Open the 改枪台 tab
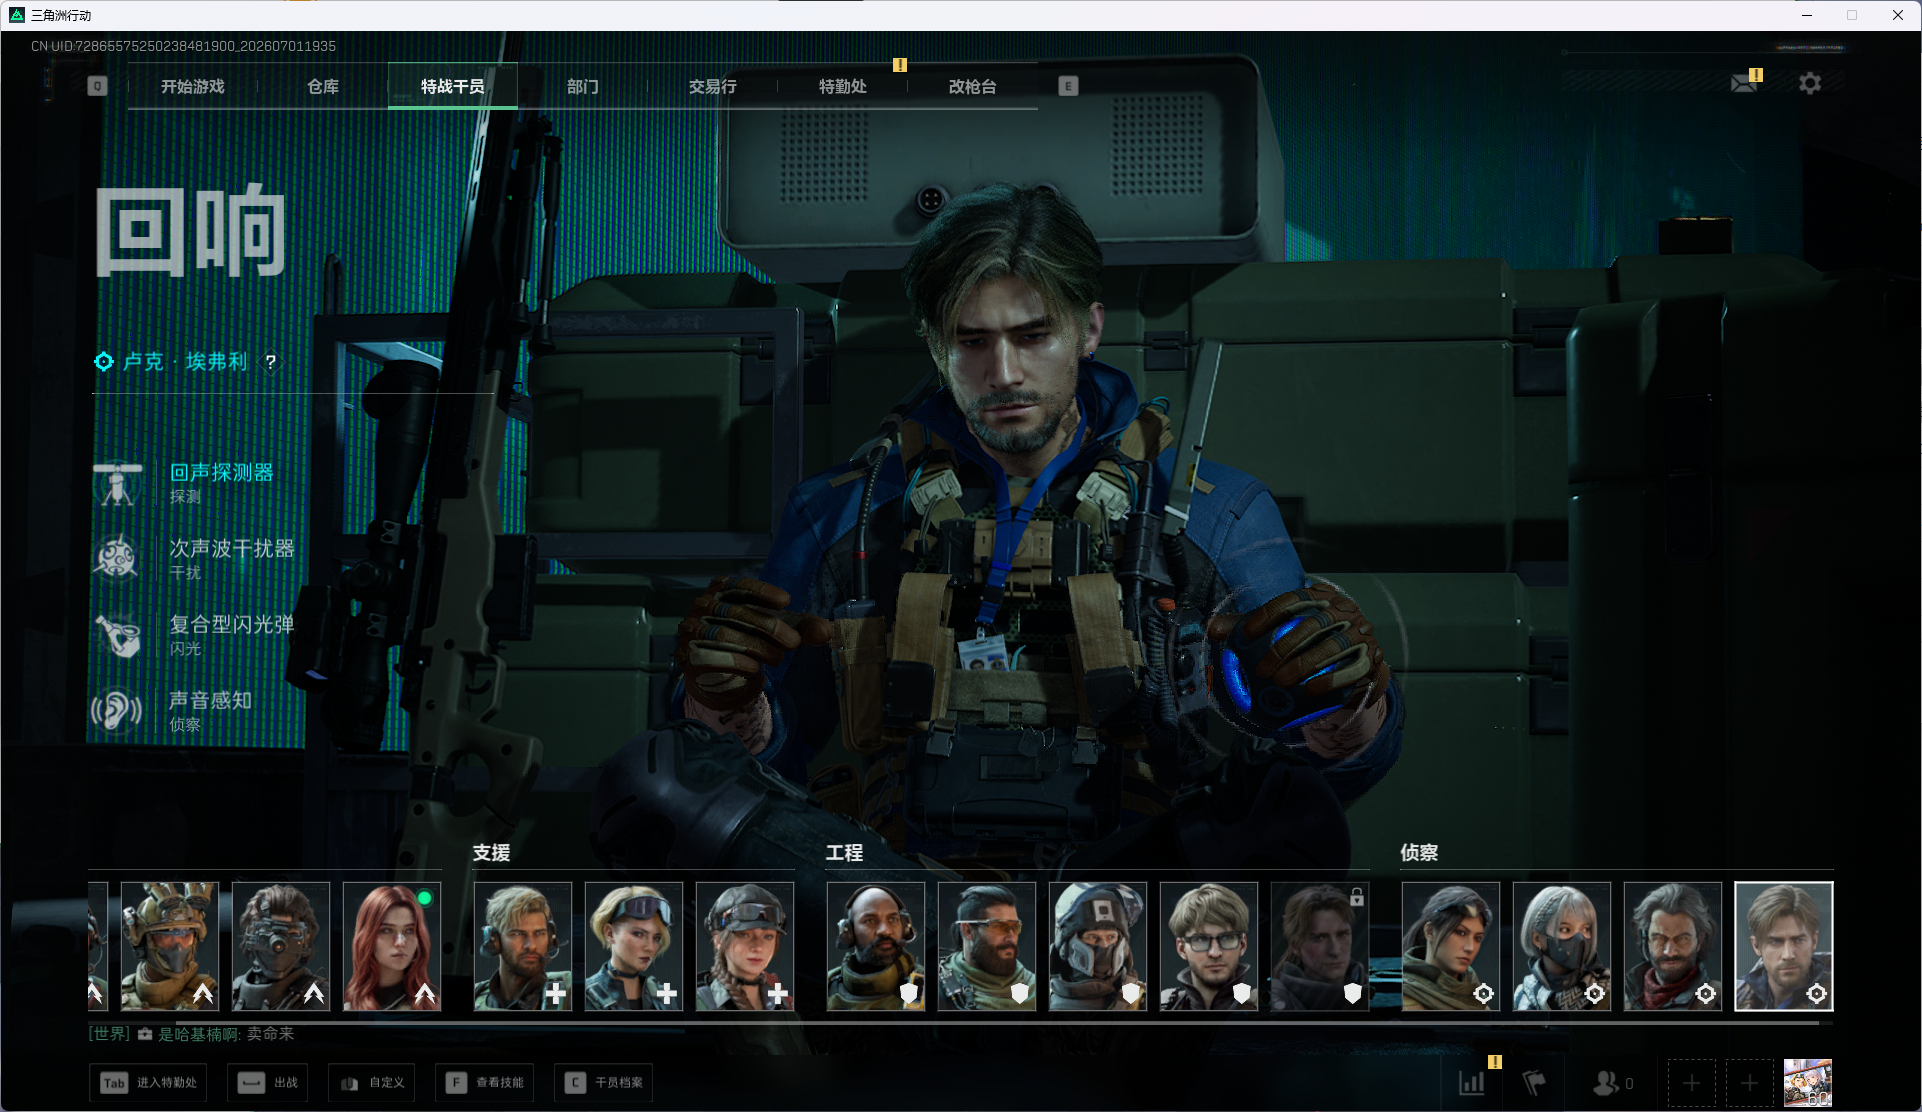 (x=972, y=86)
